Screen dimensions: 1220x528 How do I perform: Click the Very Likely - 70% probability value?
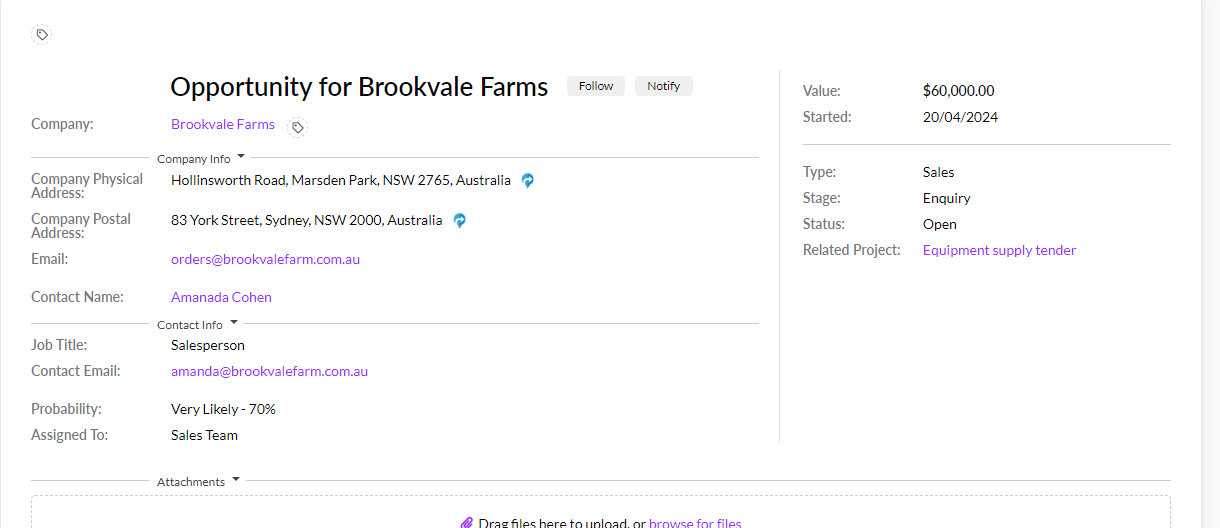tap(223, 409)
